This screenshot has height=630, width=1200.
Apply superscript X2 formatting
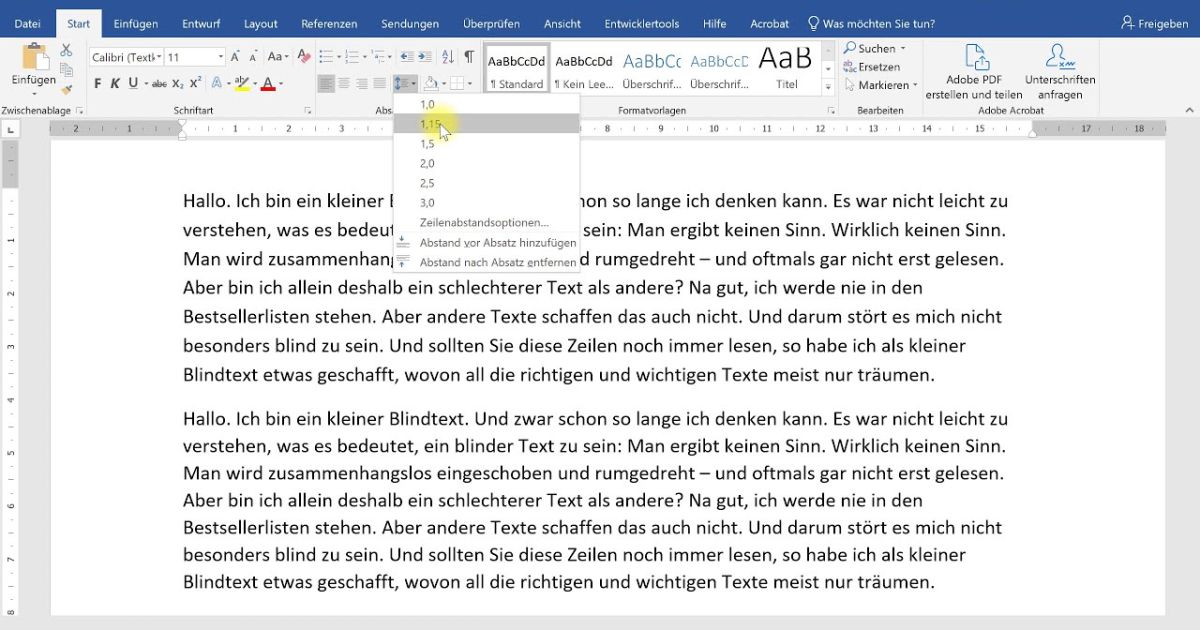(x=196, y=84)
